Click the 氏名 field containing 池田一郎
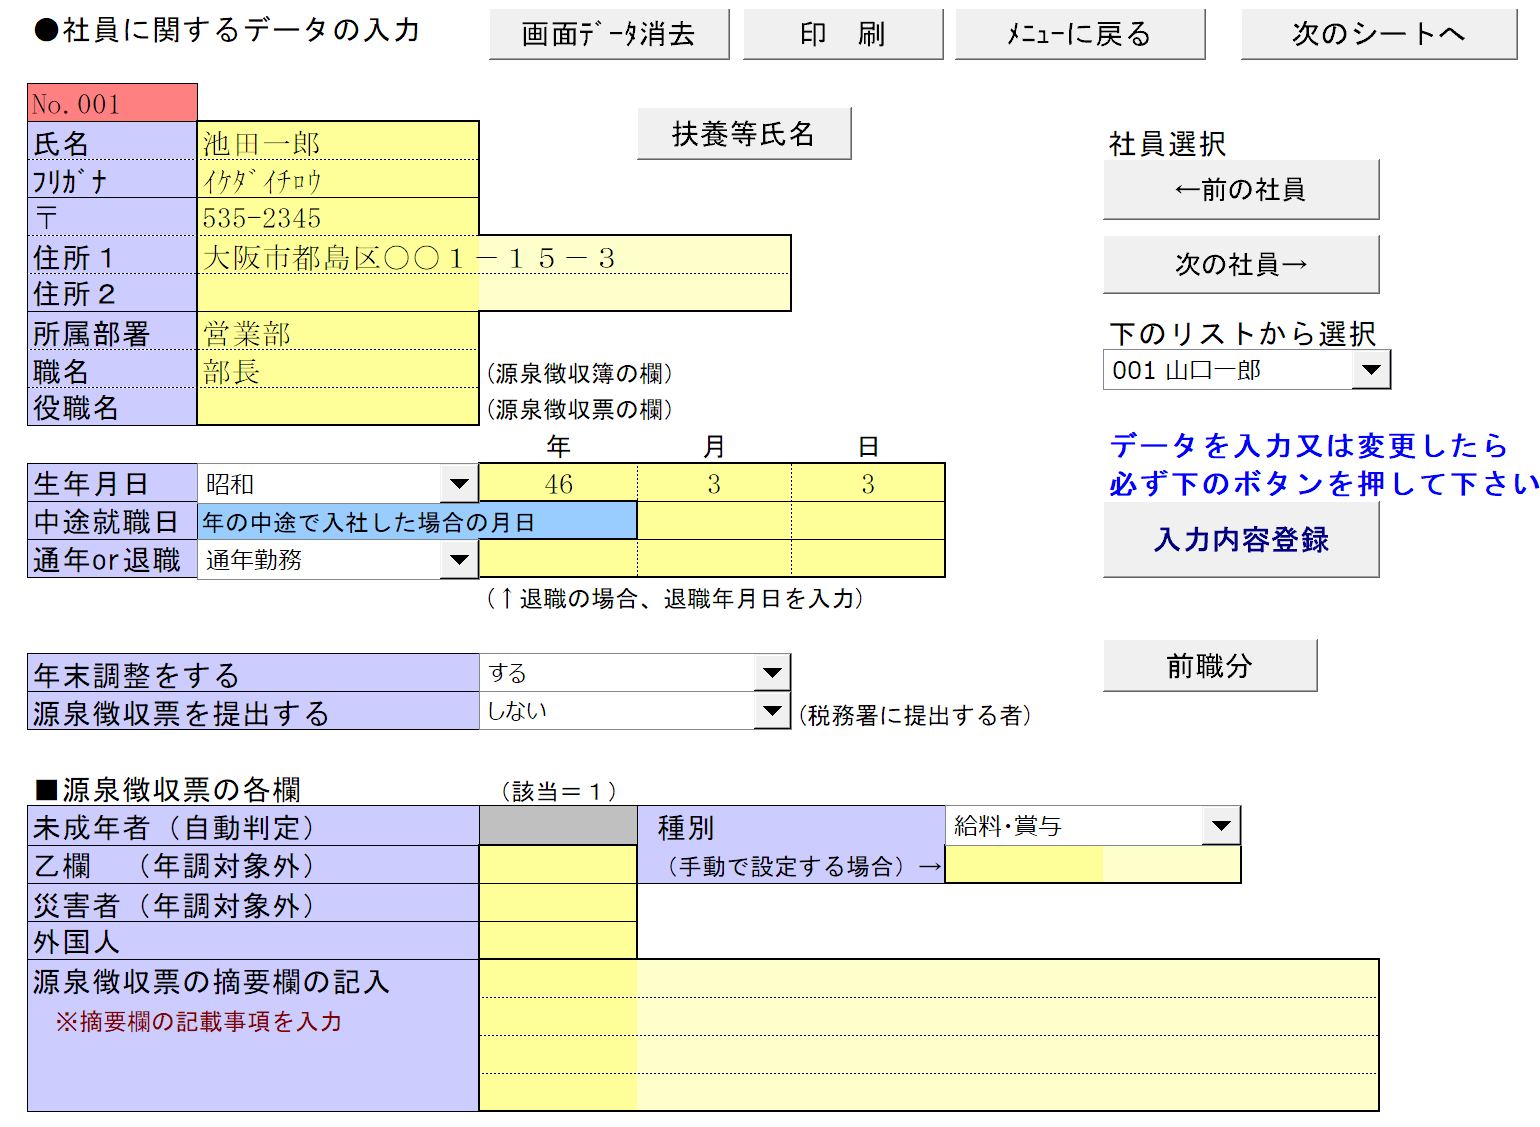Screen dimensions: 1540x1127 [337, 143]
